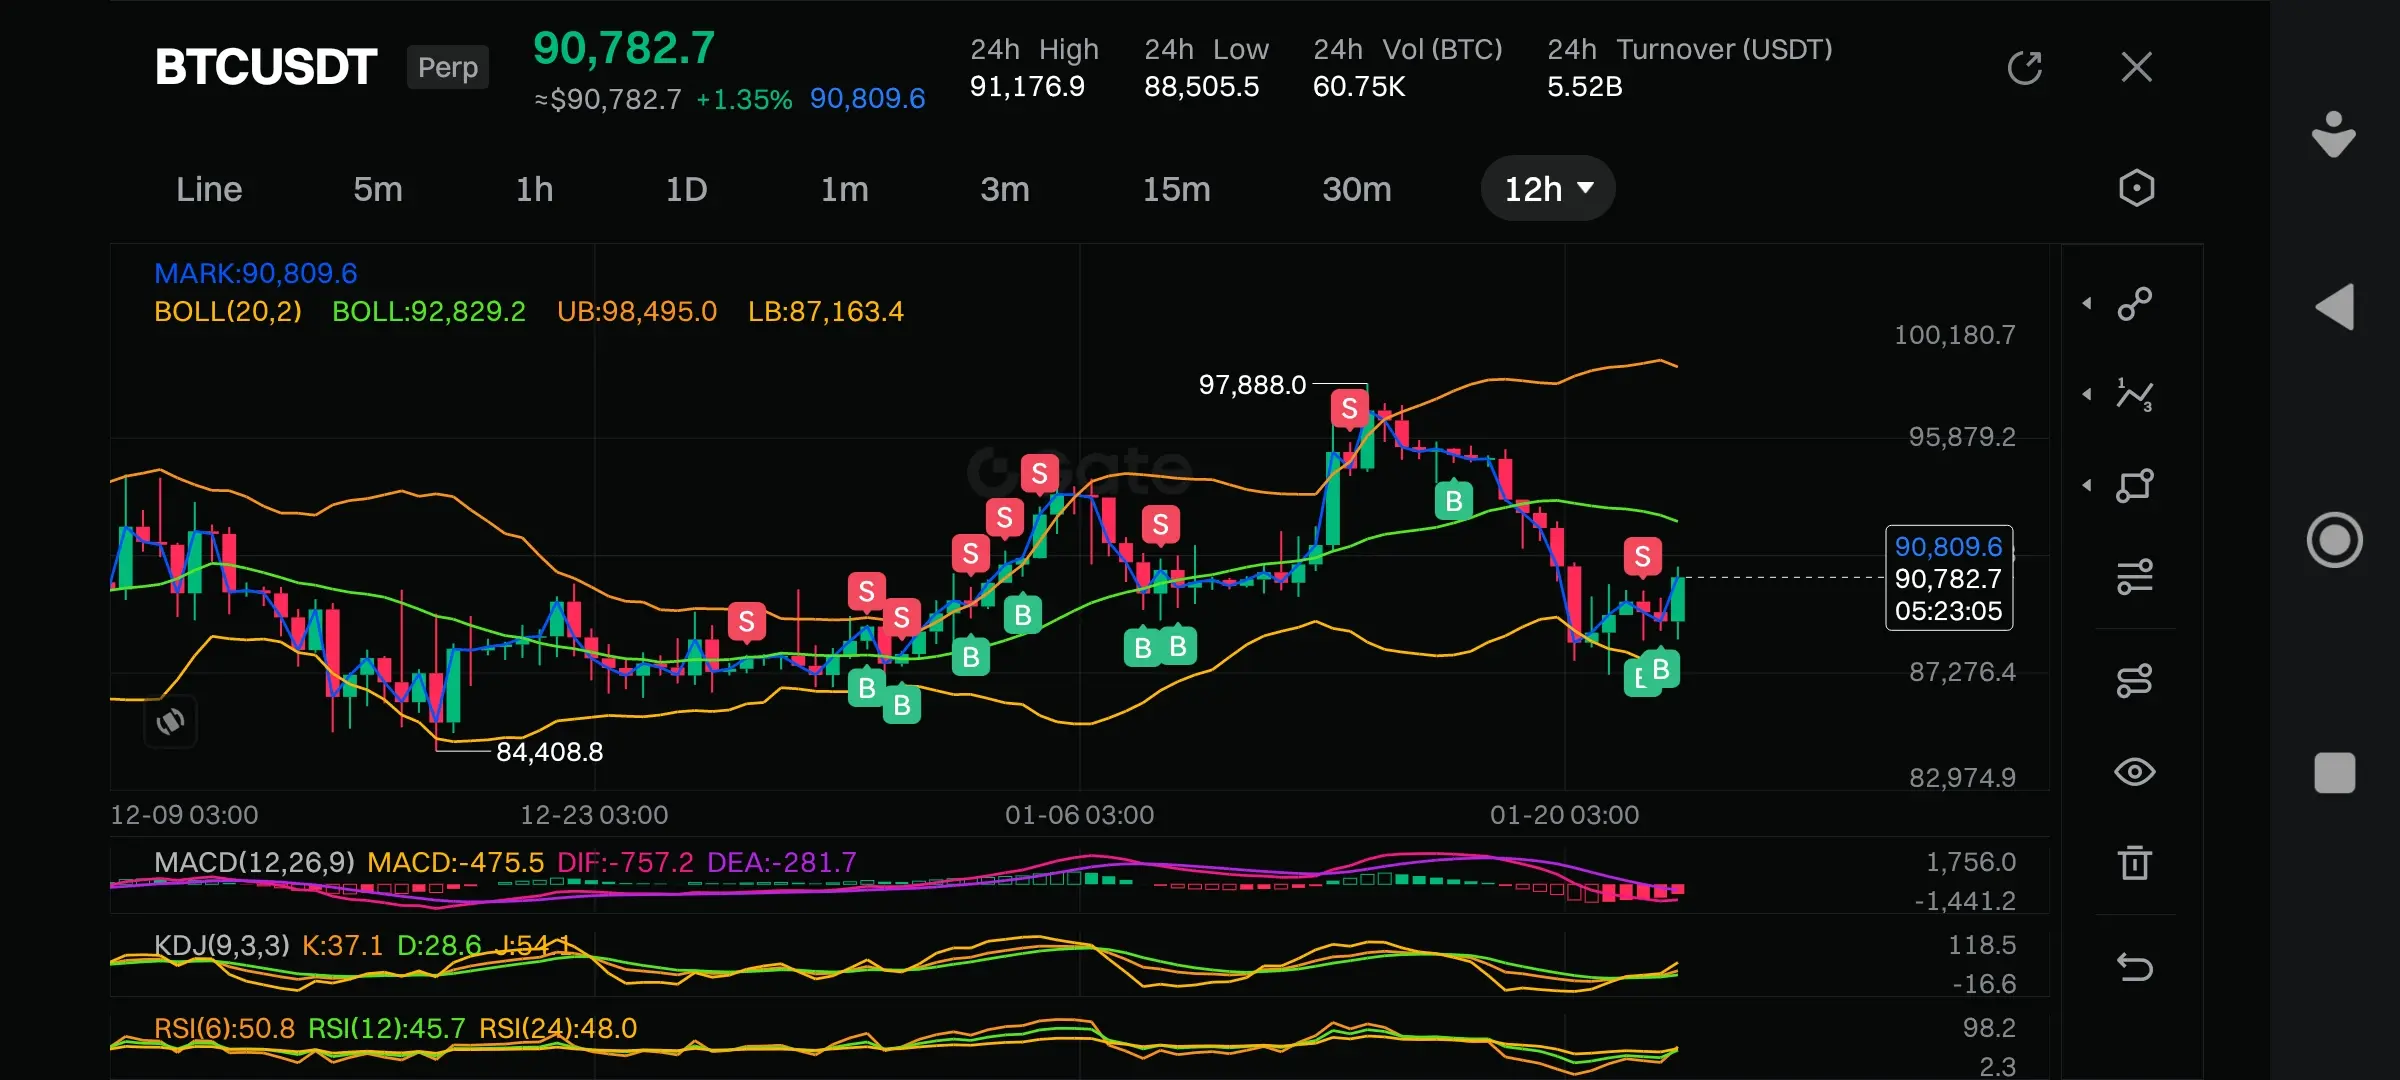Click the Perp contract label

tap(447, 67)
